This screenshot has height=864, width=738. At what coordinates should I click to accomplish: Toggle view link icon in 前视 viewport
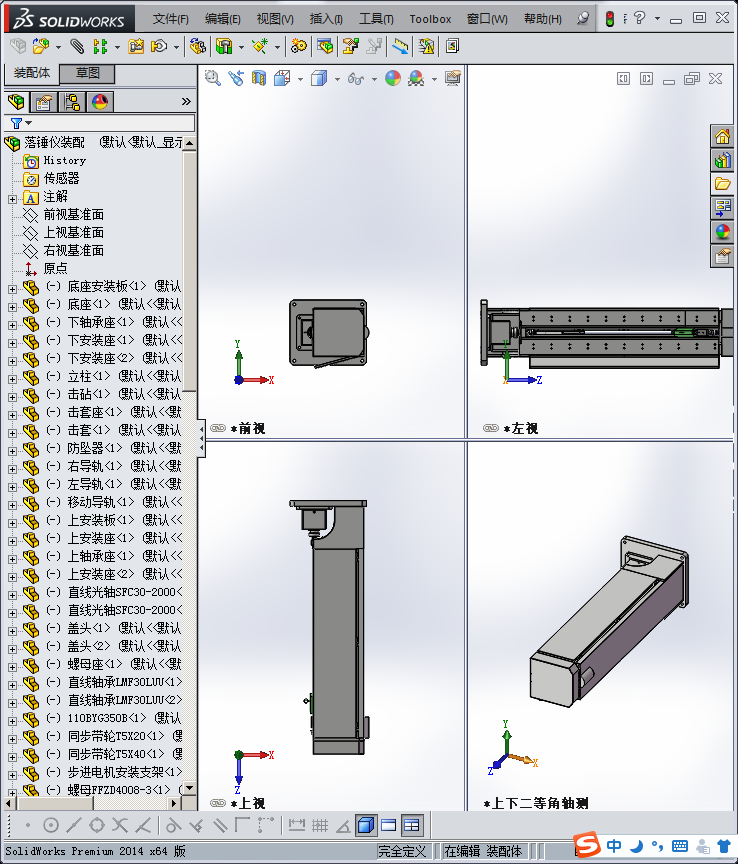coord(218,428)
